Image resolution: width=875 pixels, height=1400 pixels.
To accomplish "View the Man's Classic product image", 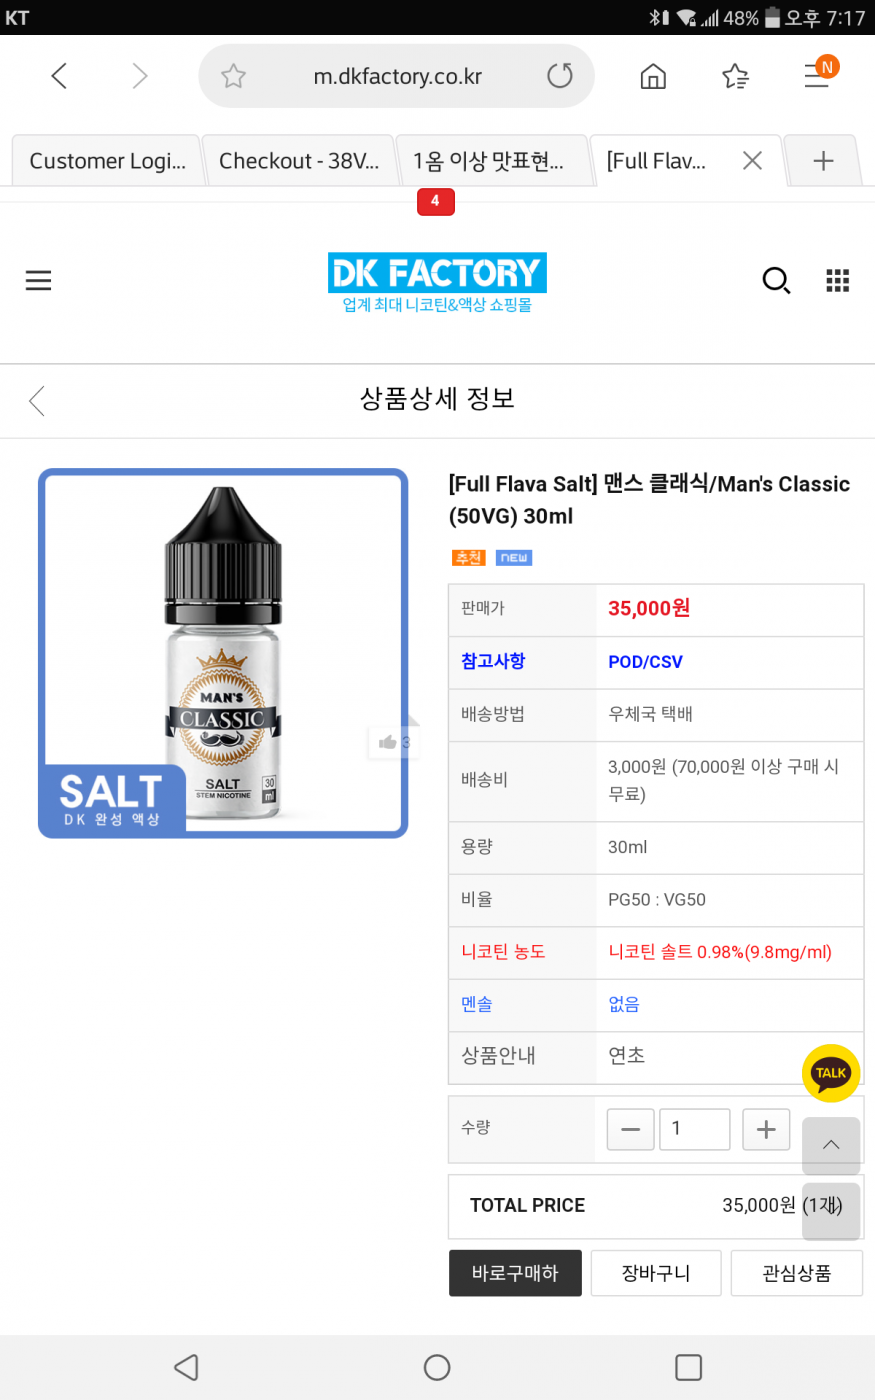I will coord(223,653).
